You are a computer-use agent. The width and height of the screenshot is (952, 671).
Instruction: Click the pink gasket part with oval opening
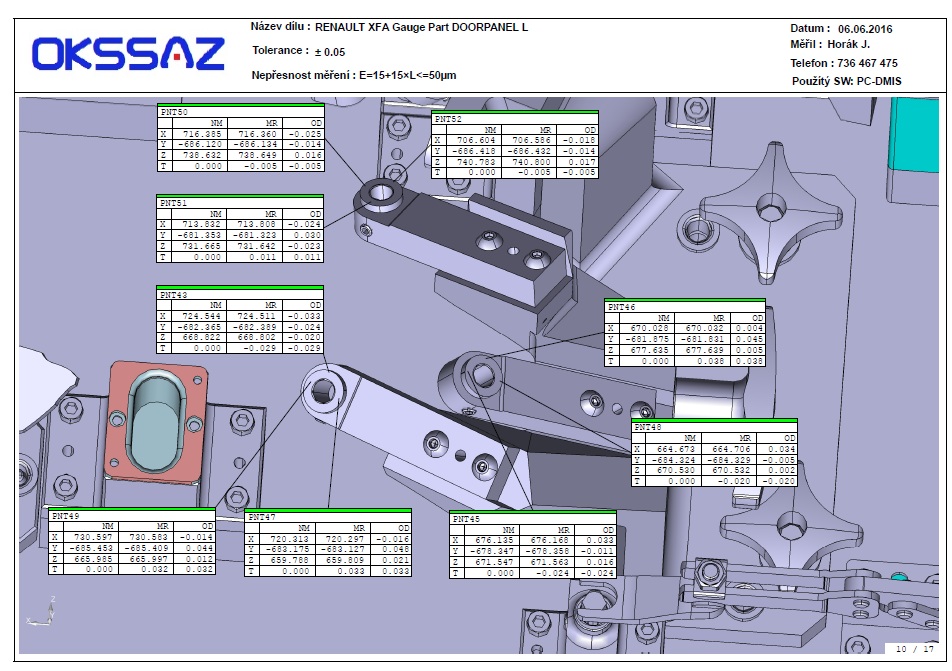(x=157, y=421)
